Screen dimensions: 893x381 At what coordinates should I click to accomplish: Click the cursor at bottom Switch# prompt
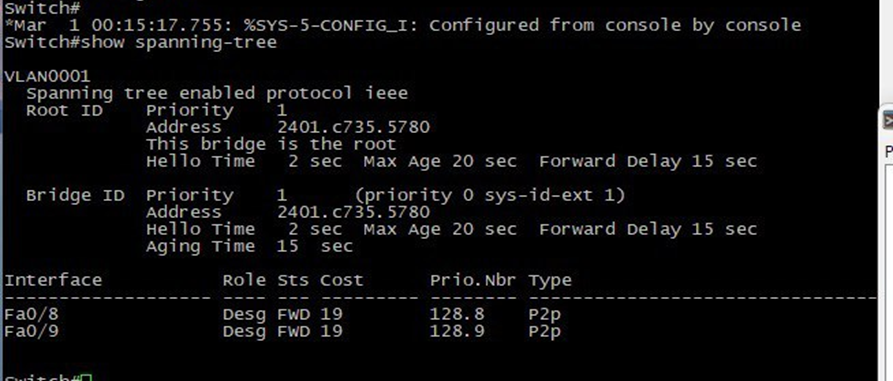(x=86, y=378)
